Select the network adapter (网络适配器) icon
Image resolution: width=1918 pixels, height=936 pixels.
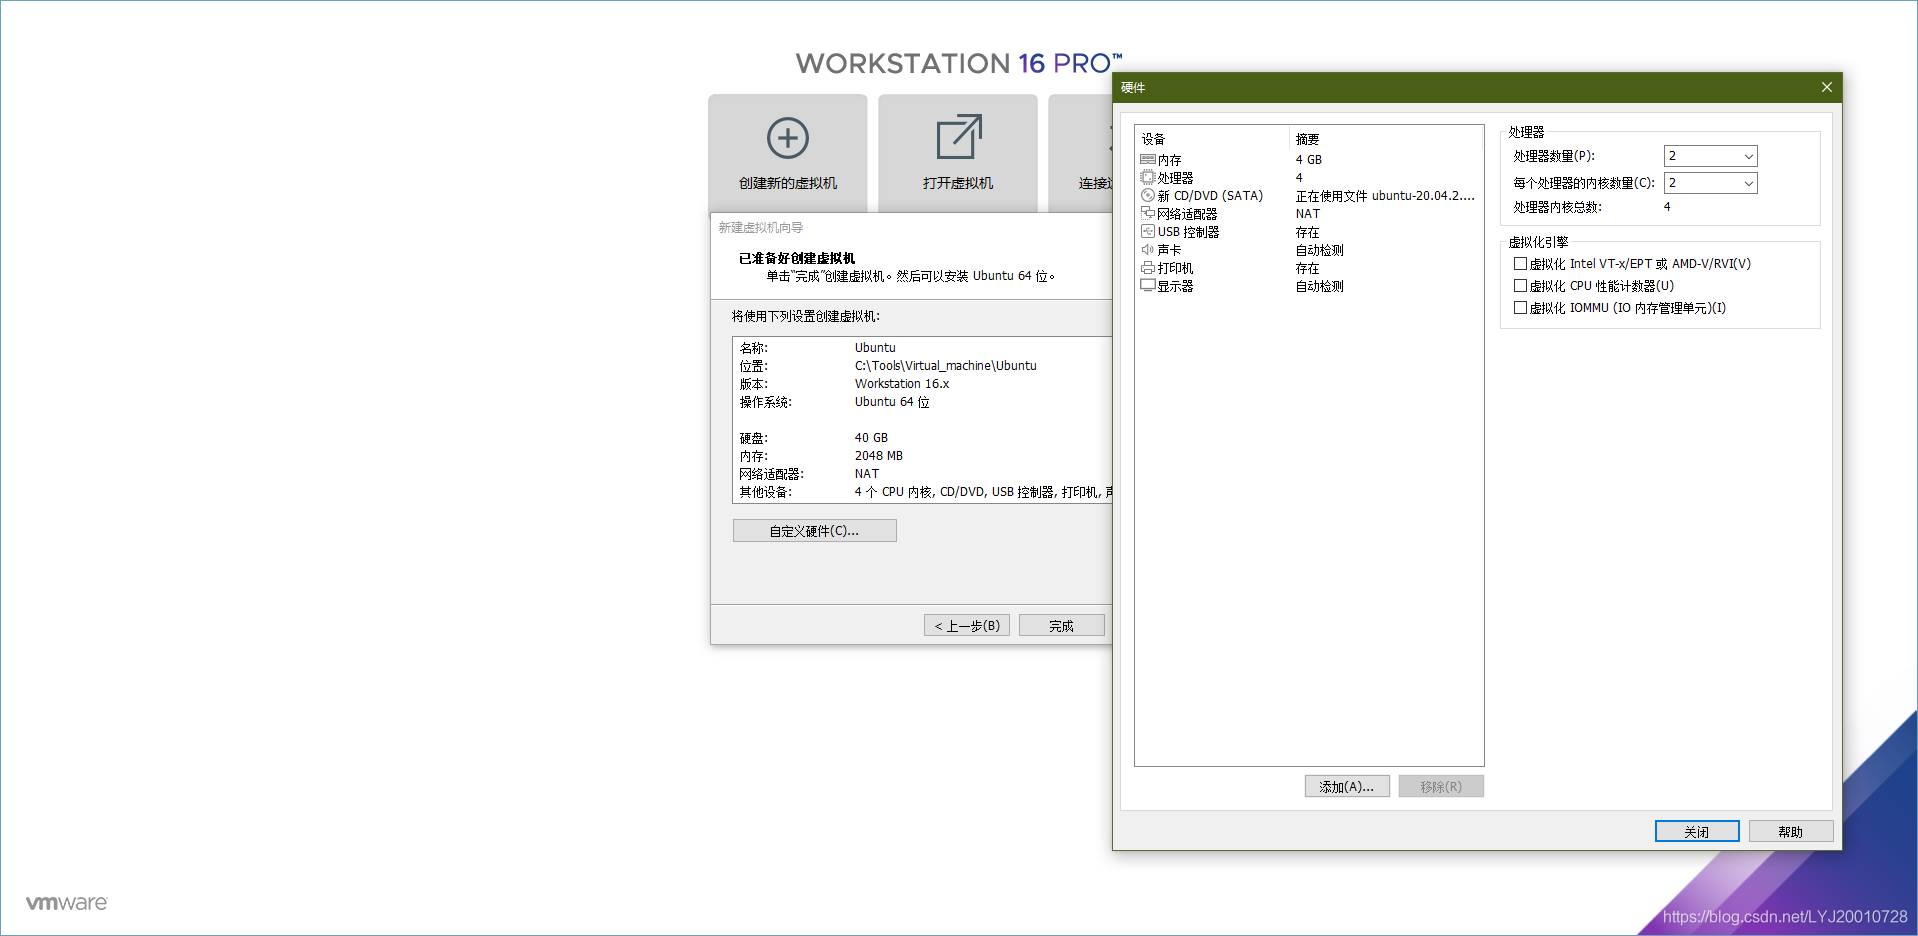pyautogui.click(x=1148, y=213)
